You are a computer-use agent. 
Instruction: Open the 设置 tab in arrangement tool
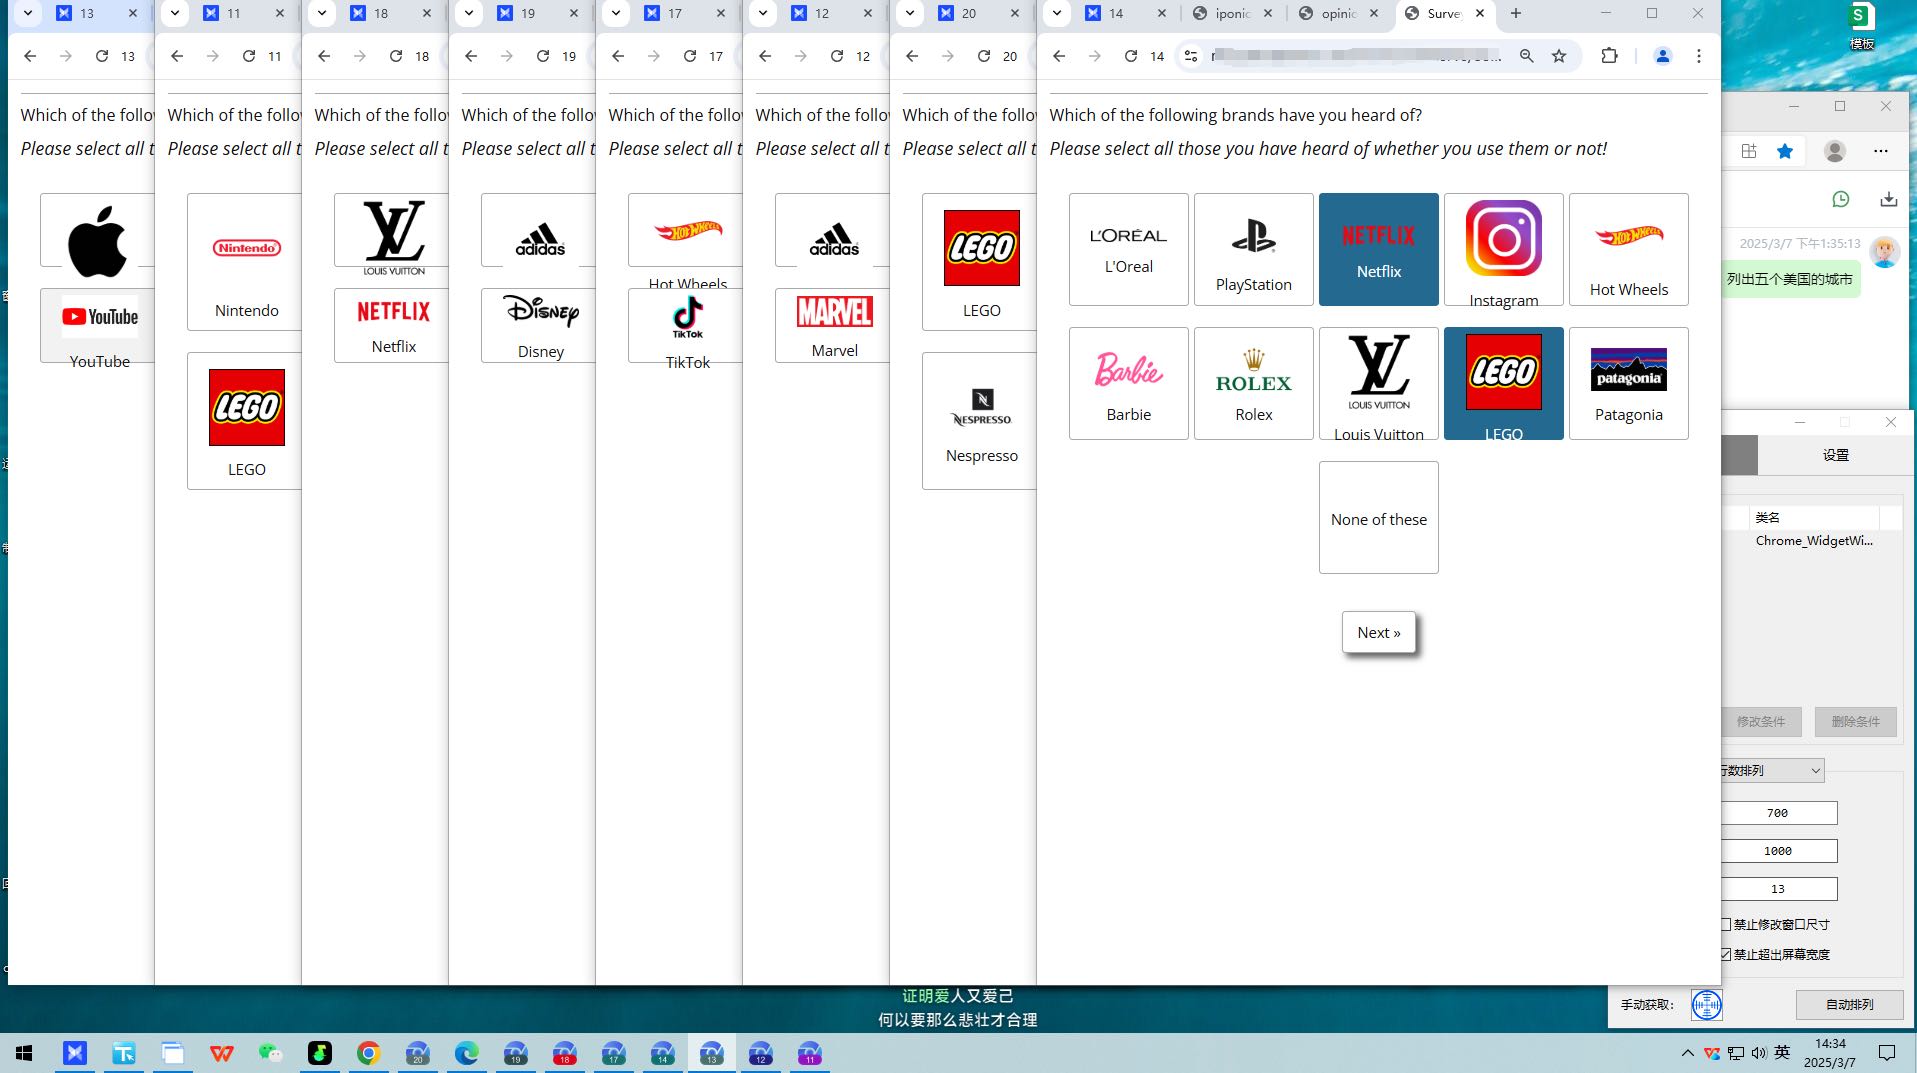click(1836, 455)
